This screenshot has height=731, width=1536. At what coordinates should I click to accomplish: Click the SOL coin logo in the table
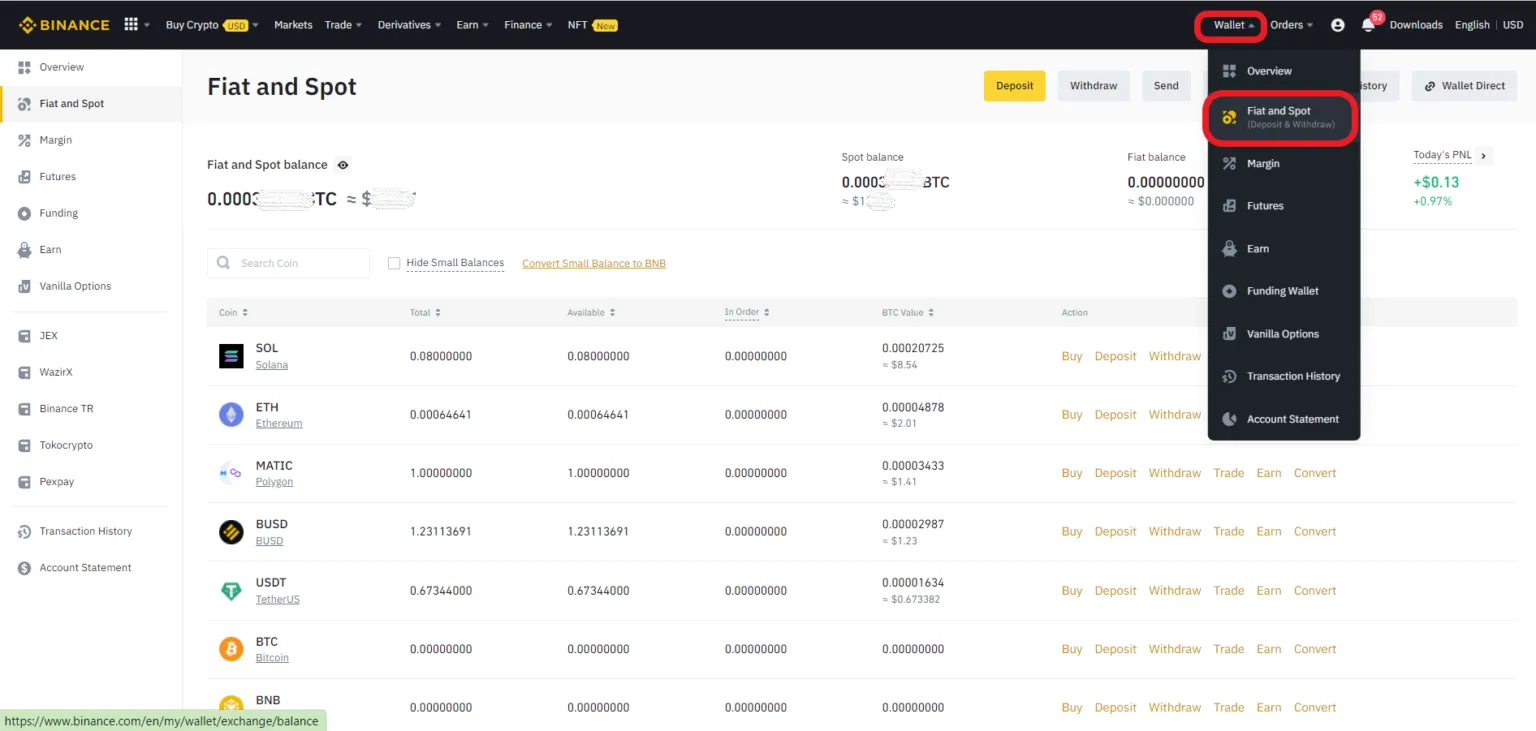pyautogui.click(x=231, y=356)
